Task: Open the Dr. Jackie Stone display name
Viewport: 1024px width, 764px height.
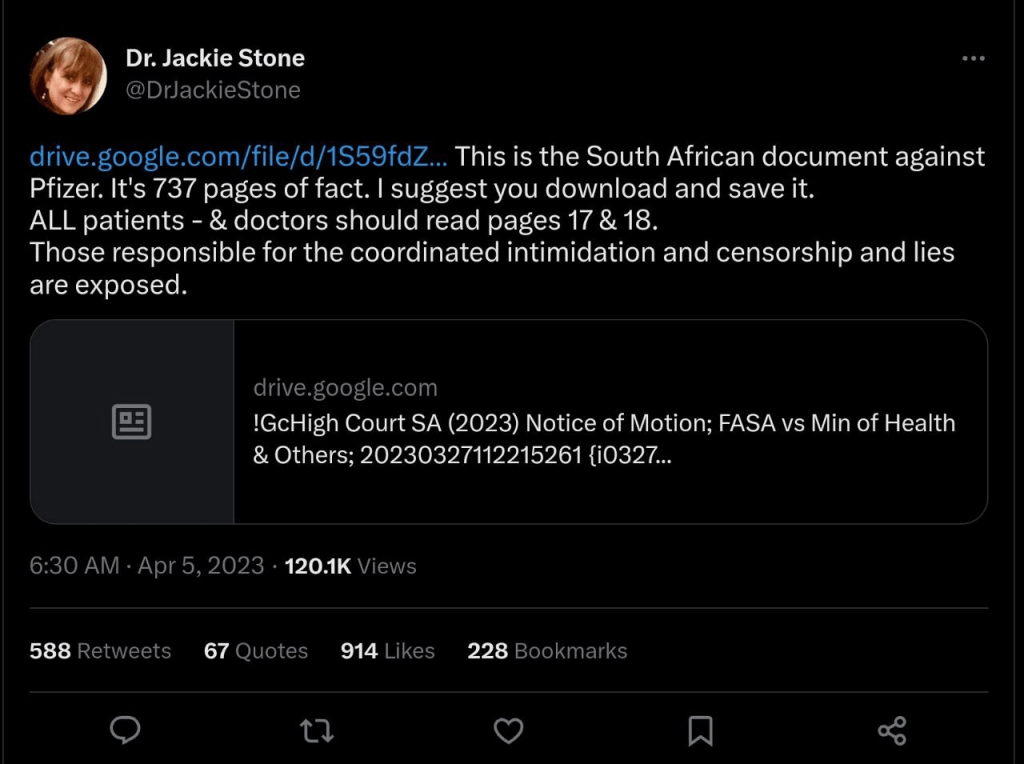Action: pos(215,58)
